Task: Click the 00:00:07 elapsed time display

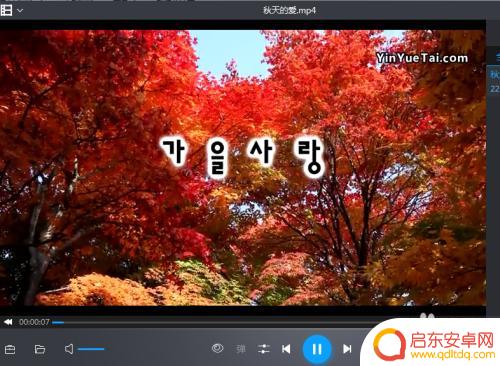Action: pos(34,322)
